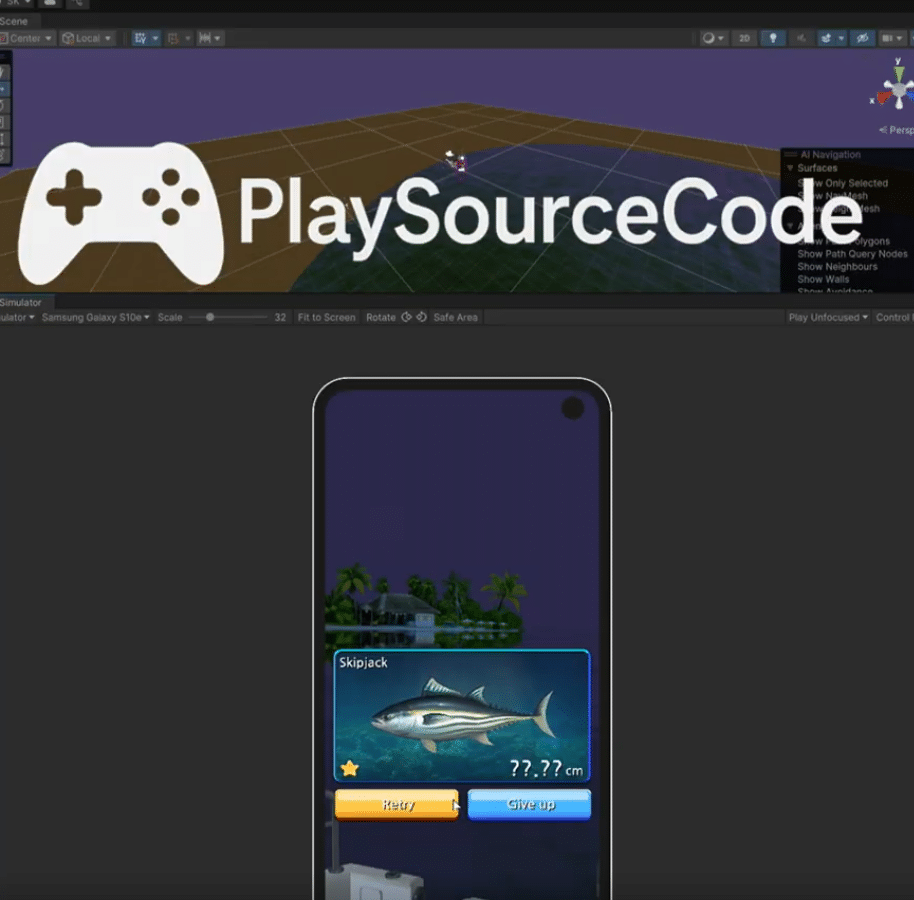
Task: Click the Scale value field showing 32
Action: (x=280, y=317)
